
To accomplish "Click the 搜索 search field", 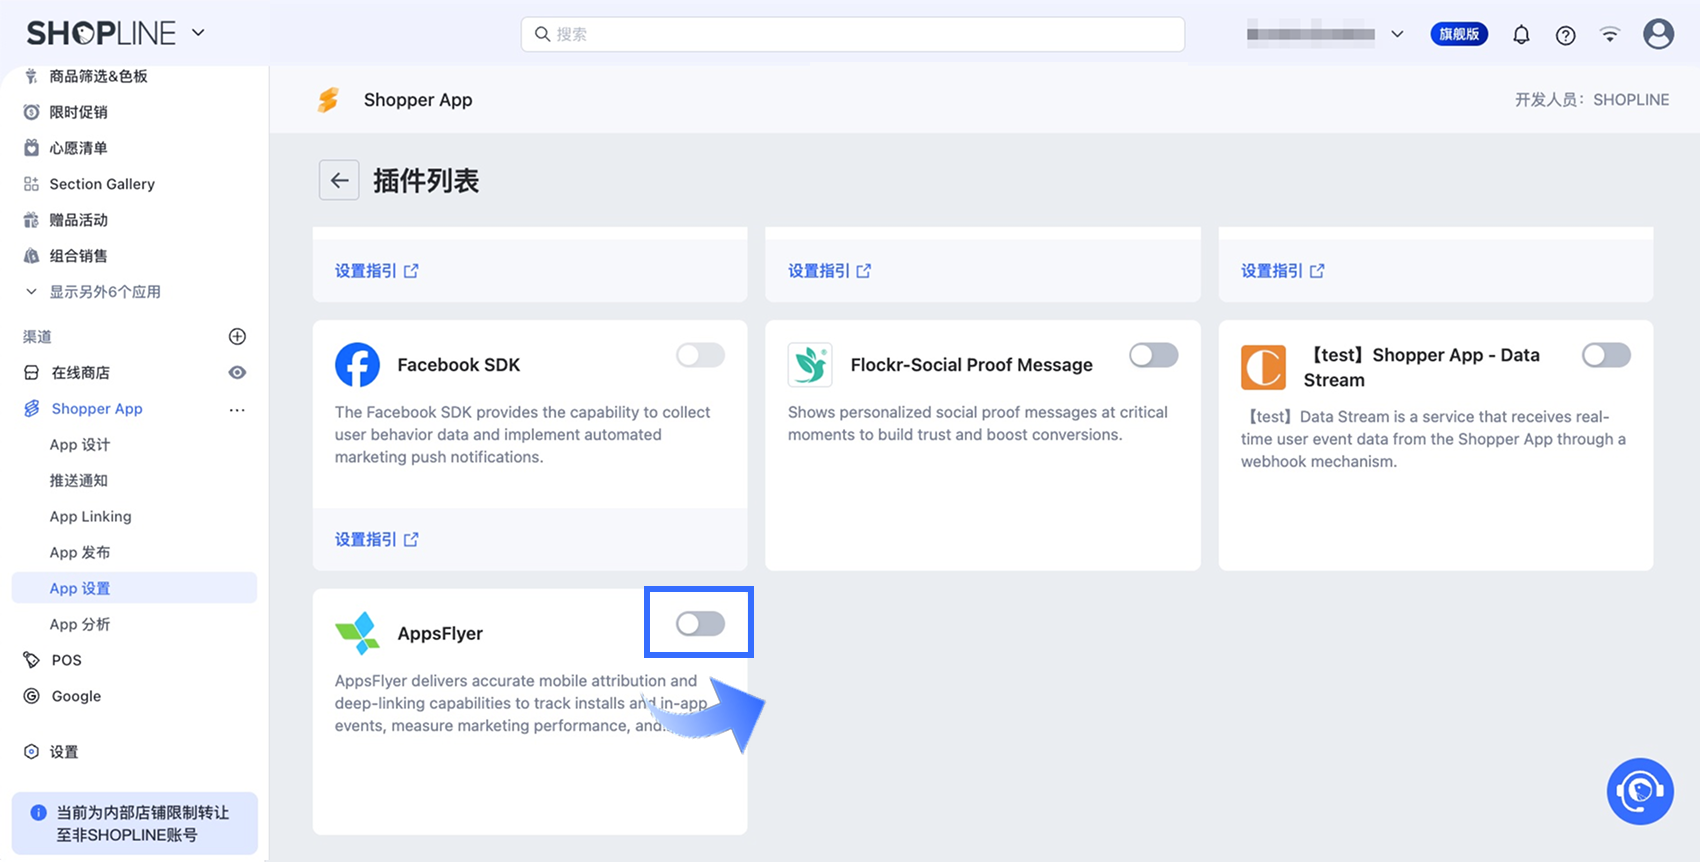I will [853, 34].
